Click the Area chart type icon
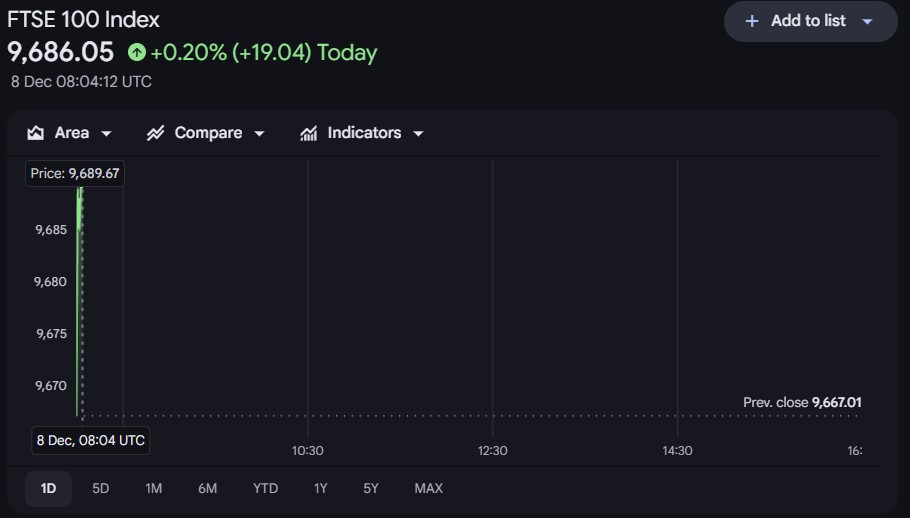Screen dimensions: 910x518 [x=35, y=133]
